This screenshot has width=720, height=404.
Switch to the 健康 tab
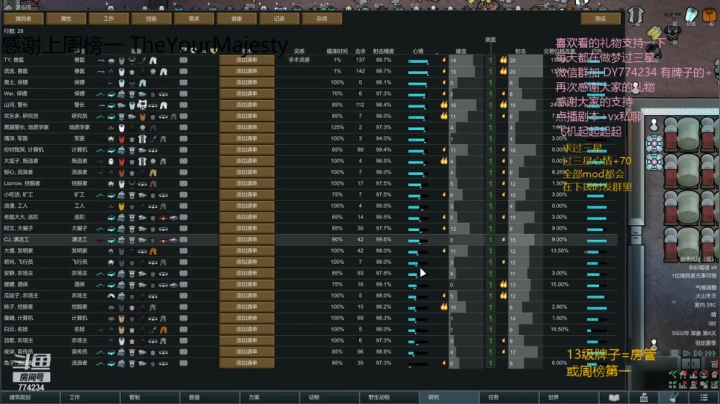pos(236,19)
